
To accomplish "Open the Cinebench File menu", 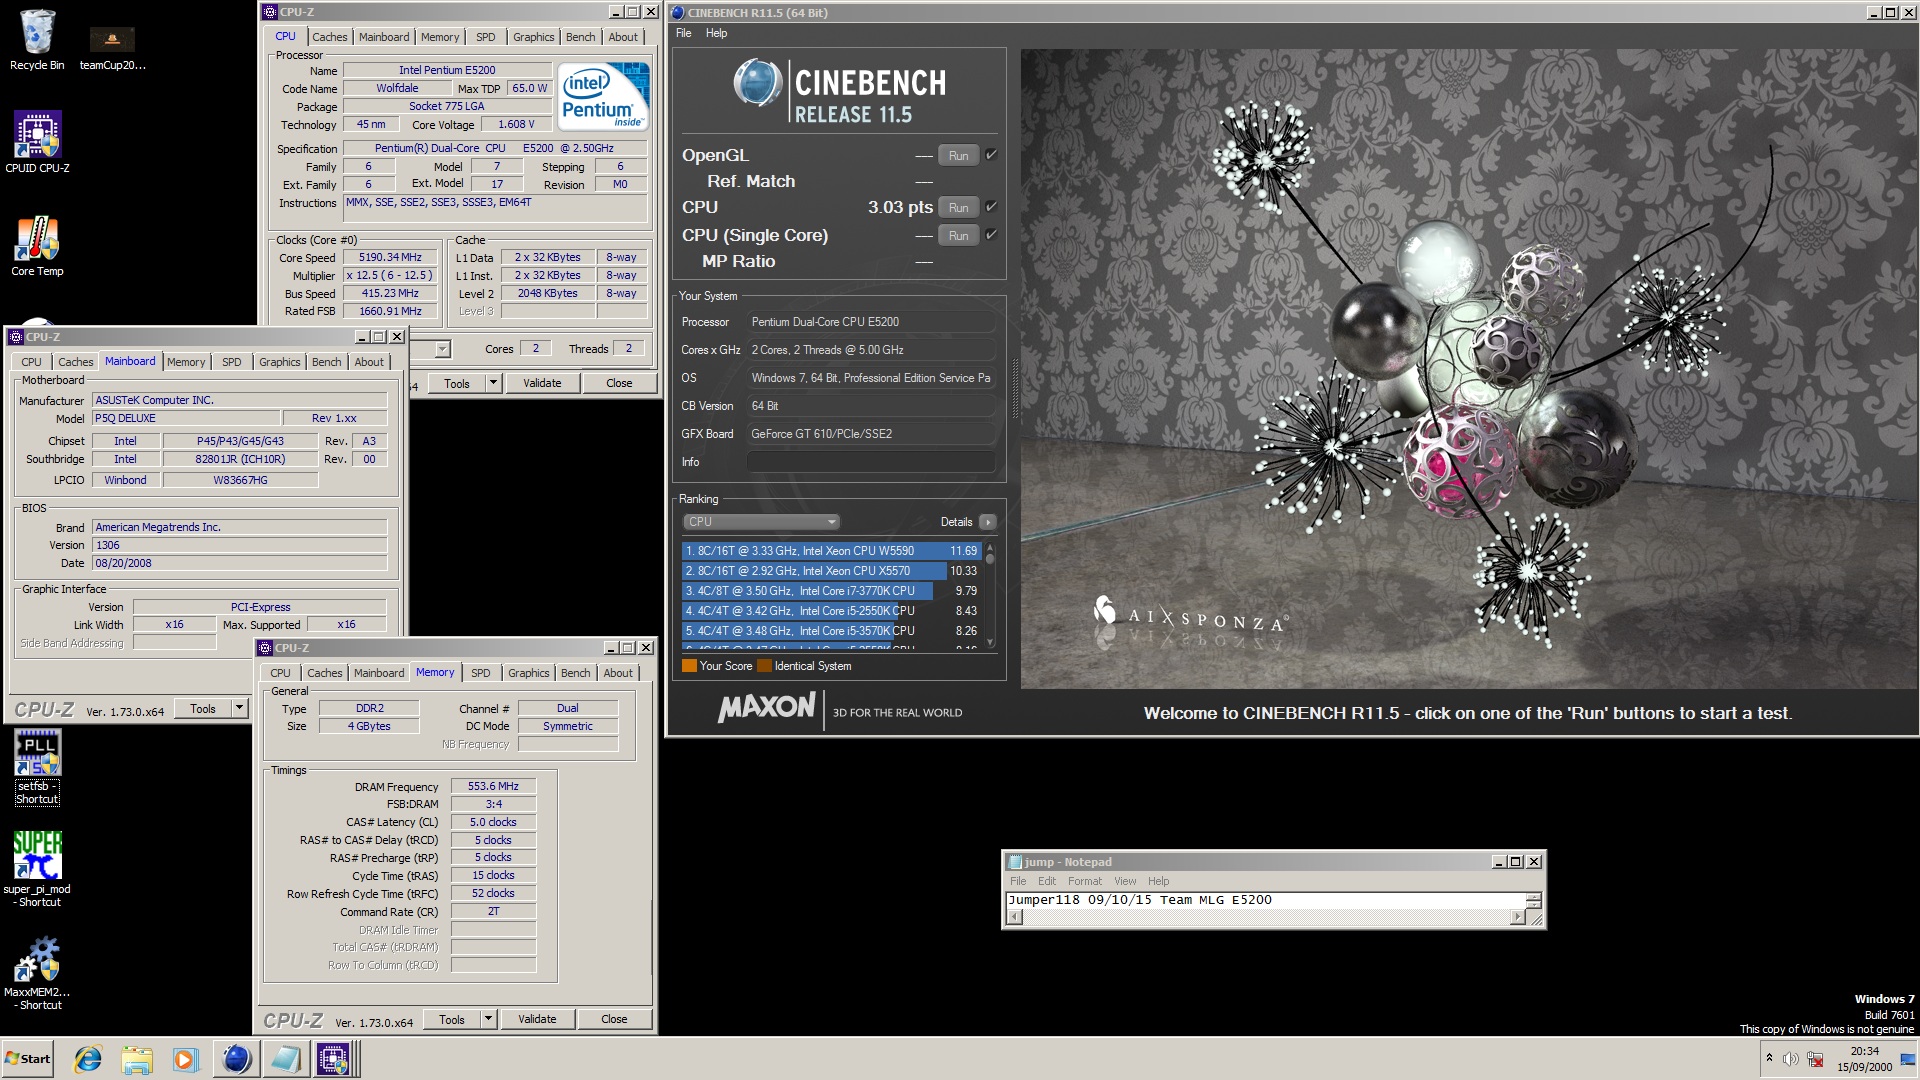I will 683,33.
